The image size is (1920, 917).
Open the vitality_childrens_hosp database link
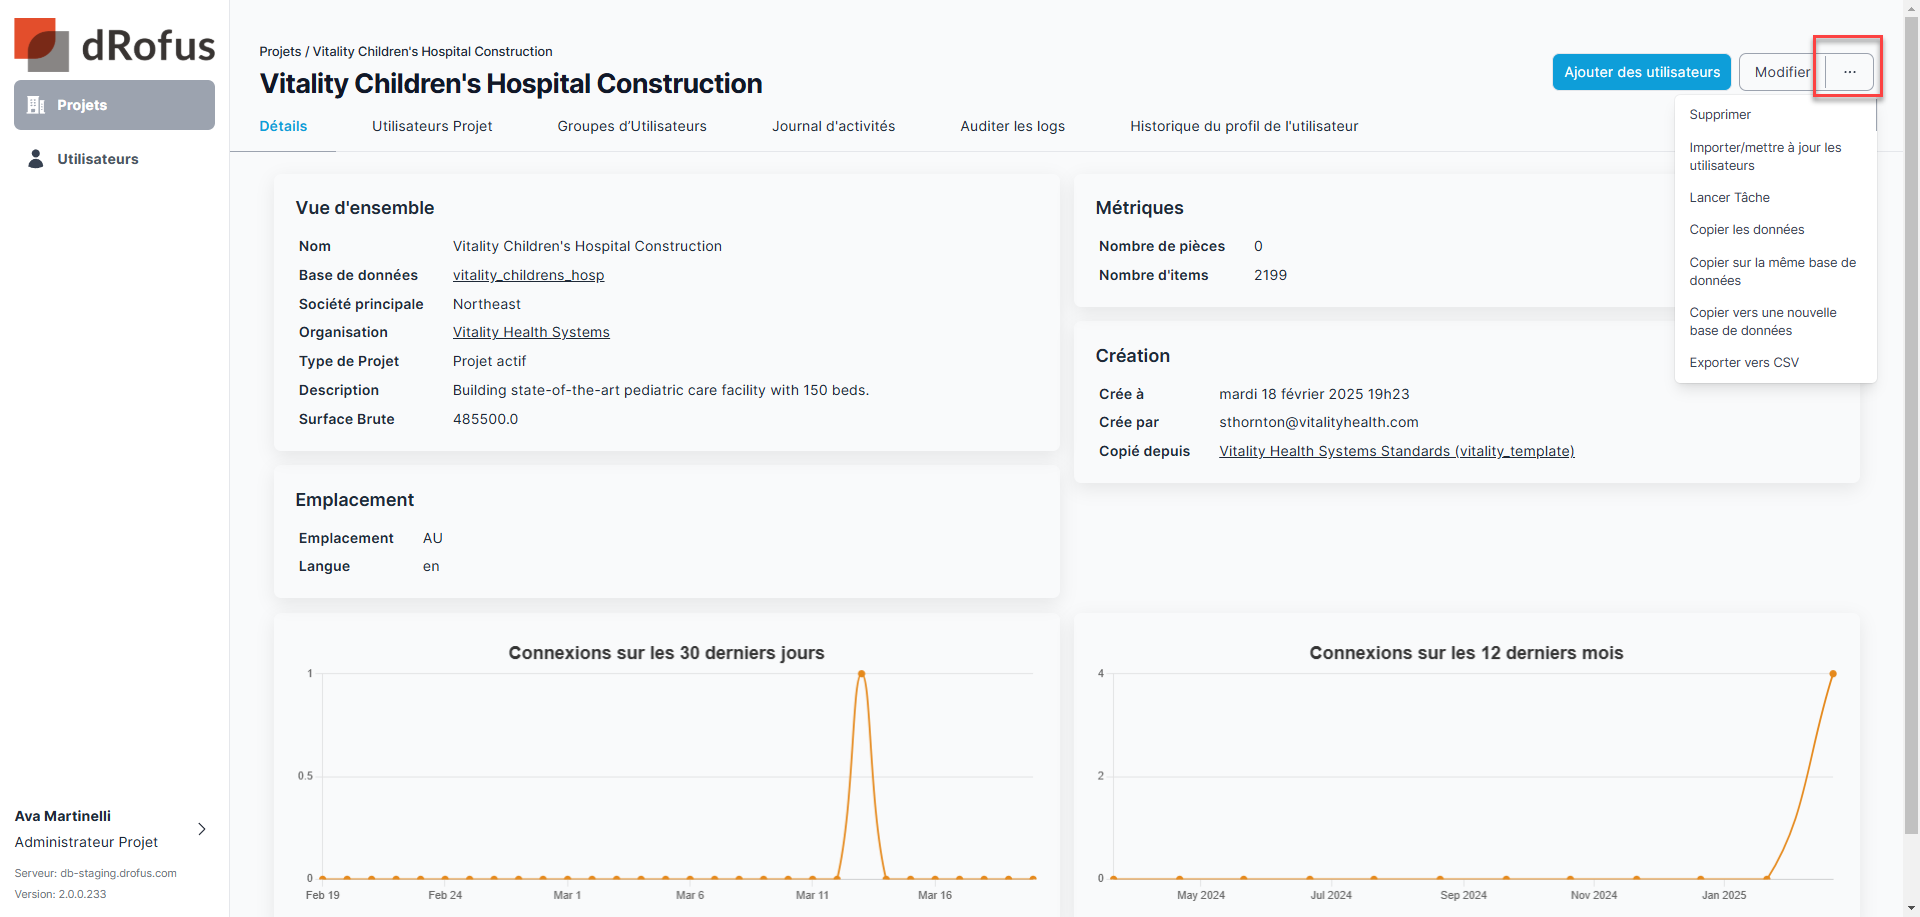(x=528, y=275)
